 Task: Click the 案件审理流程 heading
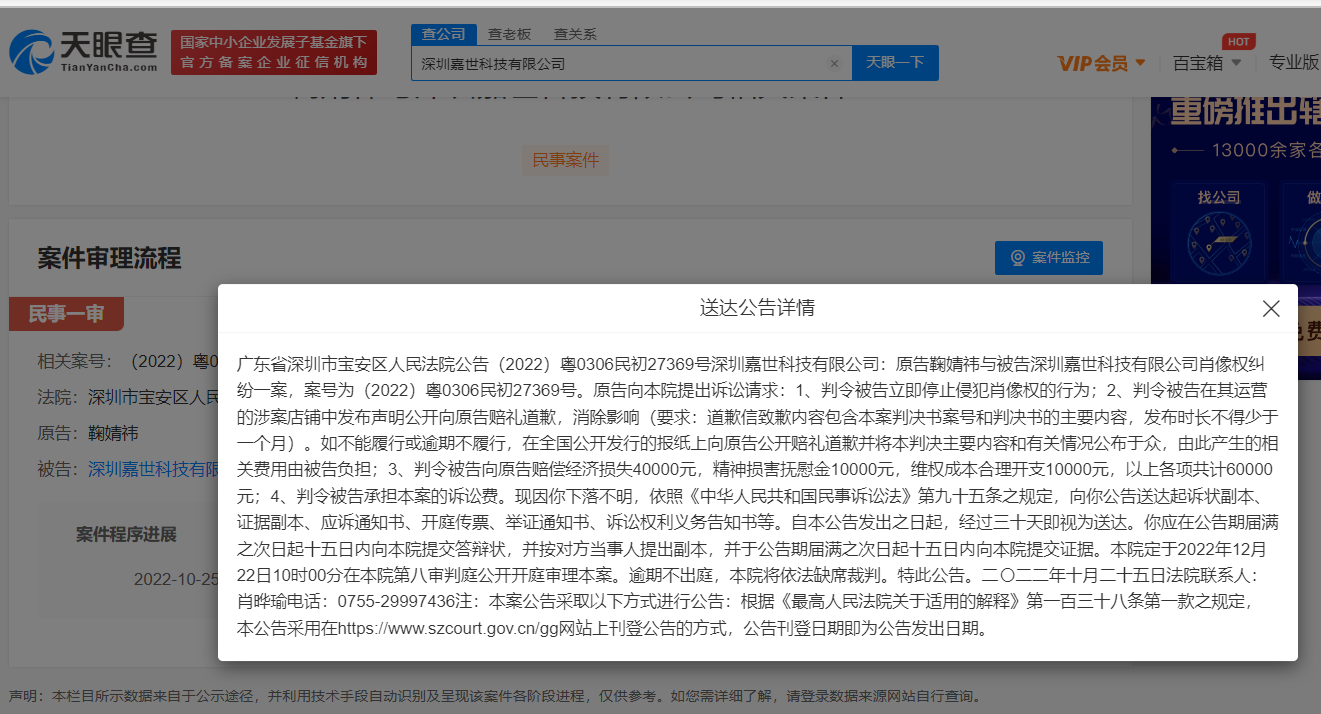click(x=110, y=258)
